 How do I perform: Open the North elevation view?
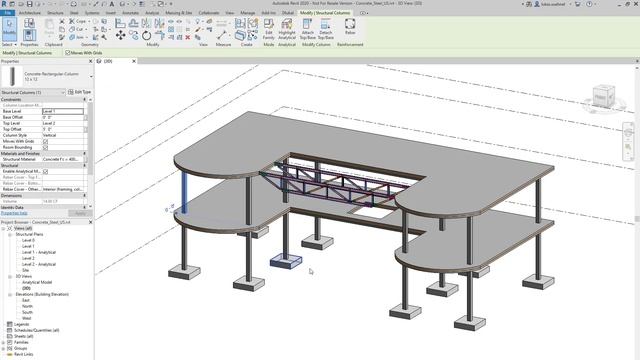(x=27, y=307)
